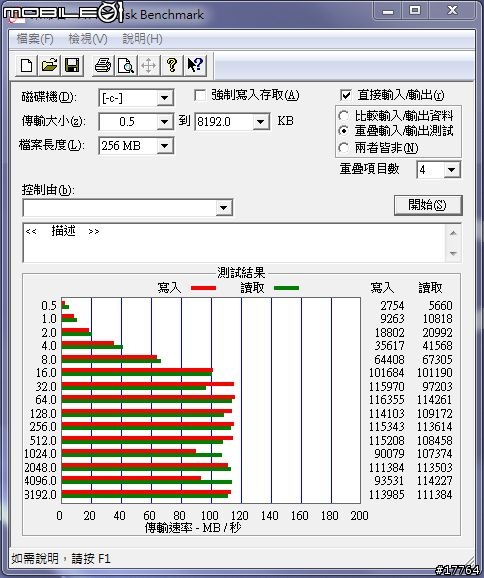Click write value 90079 for 1024.0 row
The width and height of the screenshot is (484, 578).
(389, 454)
